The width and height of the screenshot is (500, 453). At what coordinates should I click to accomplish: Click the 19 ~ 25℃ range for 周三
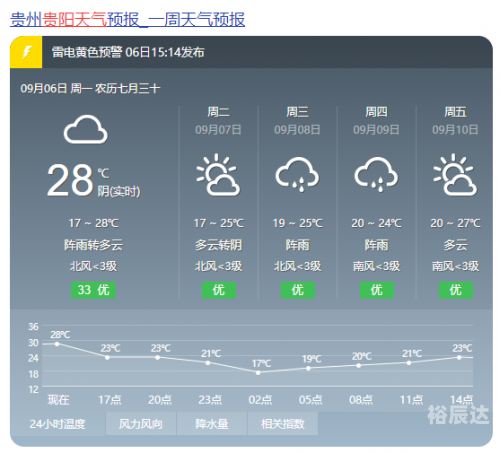[298, 223]
